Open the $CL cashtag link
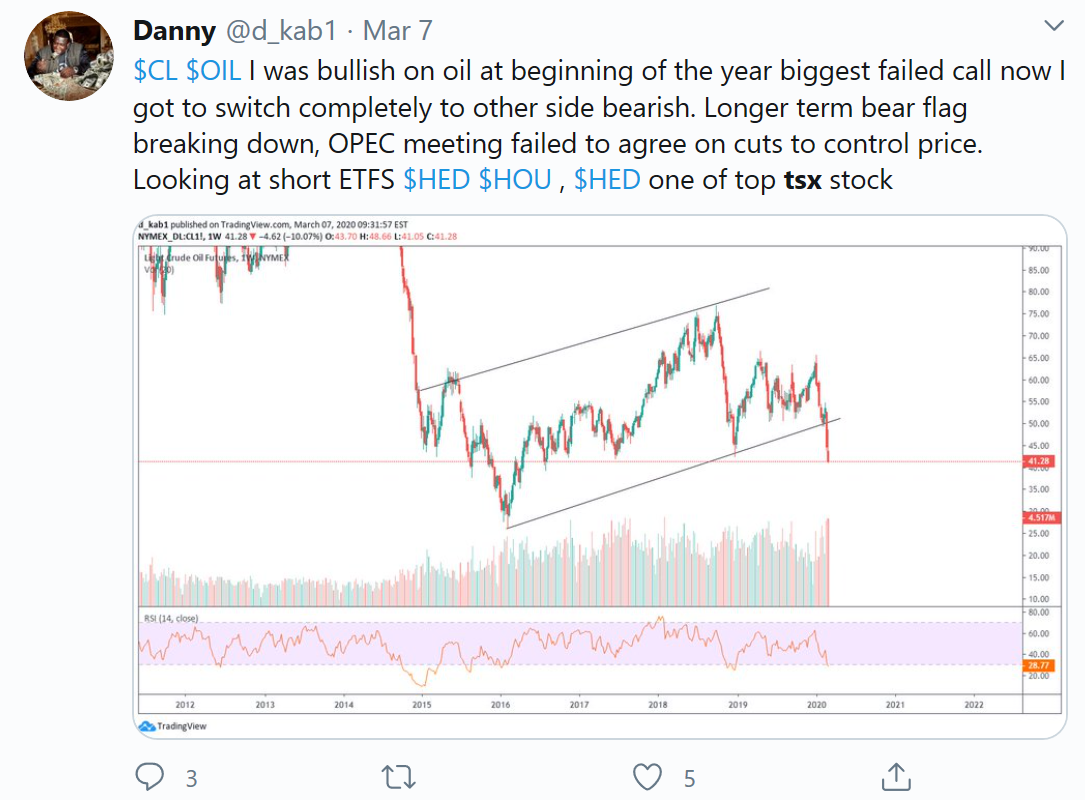The width and height of the screenshot is (1085, 800). click(156, 71)
